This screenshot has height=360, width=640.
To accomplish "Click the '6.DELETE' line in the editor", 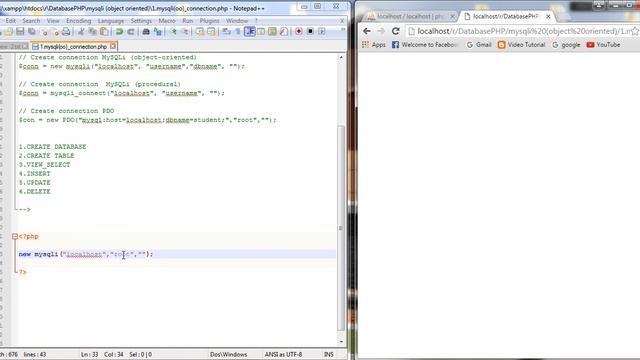I will click(35, 191).
